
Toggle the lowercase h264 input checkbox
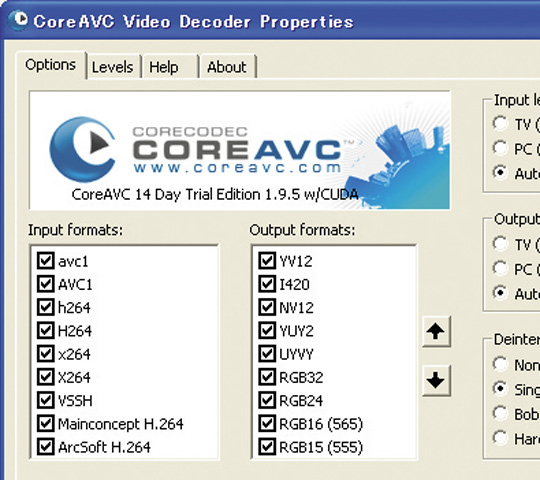[x=45, y=307]
